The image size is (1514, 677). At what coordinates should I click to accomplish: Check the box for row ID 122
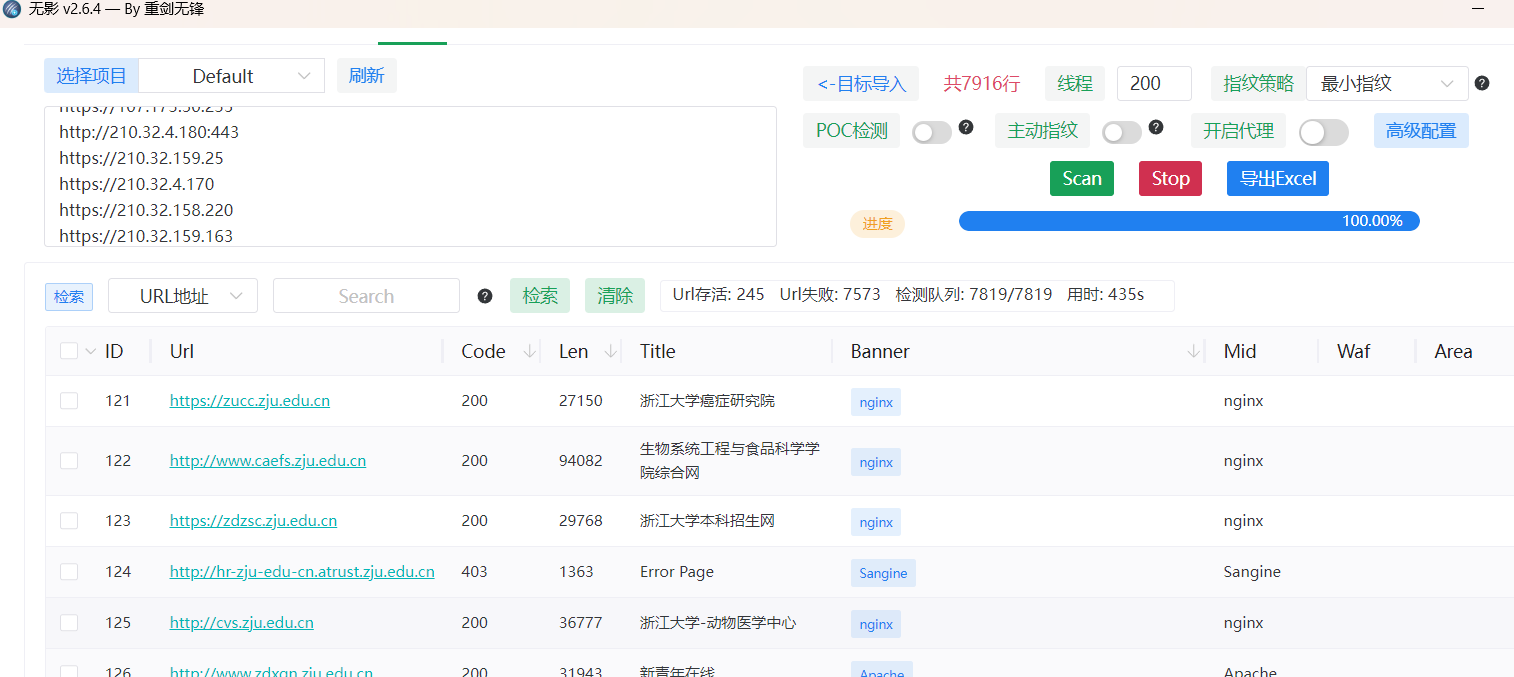tap(69, 461)
